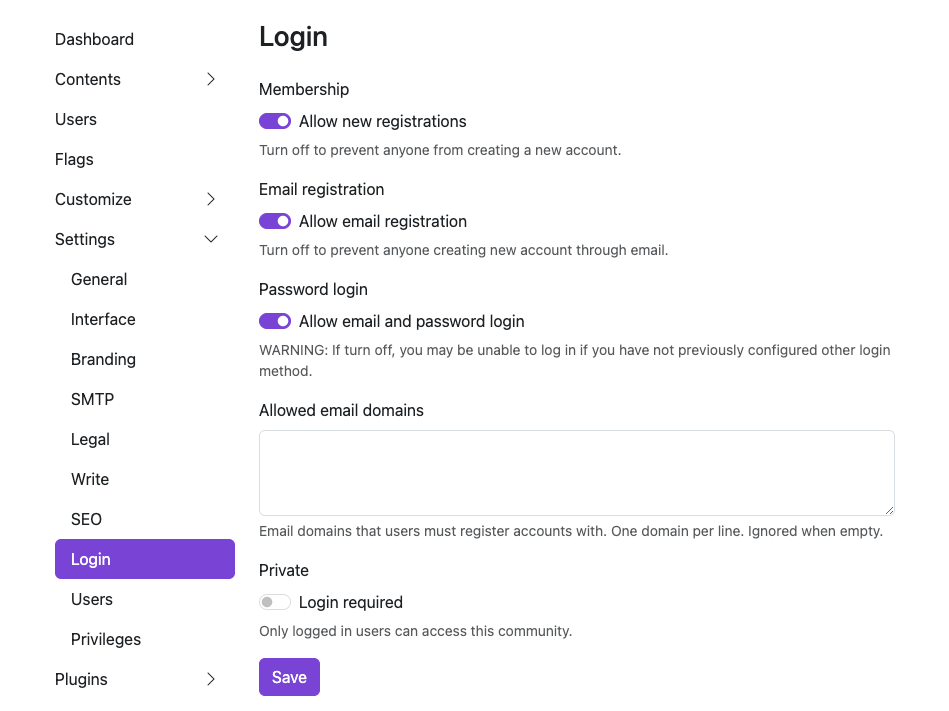The height and width of the screenshot is (711, 949).
Task: Select General under Settings
Action: (x=99, y=279)
